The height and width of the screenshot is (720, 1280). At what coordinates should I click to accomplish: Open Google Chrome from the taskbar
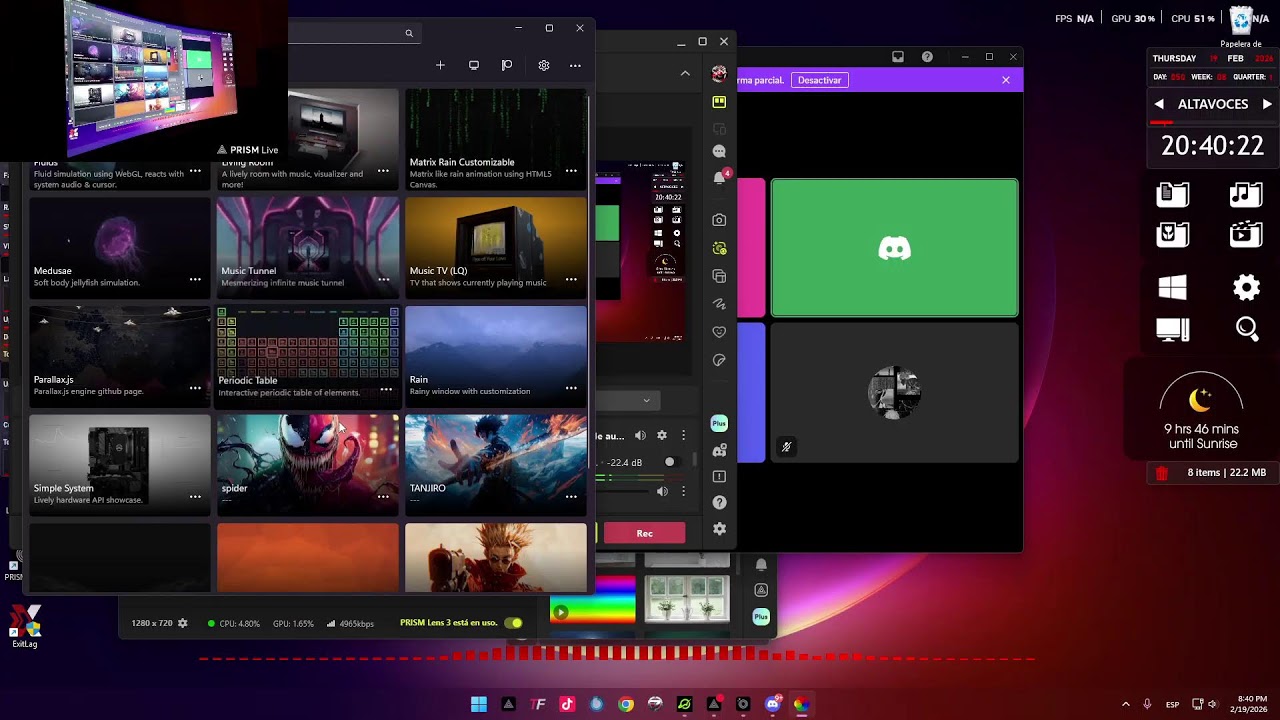[626, 704]
